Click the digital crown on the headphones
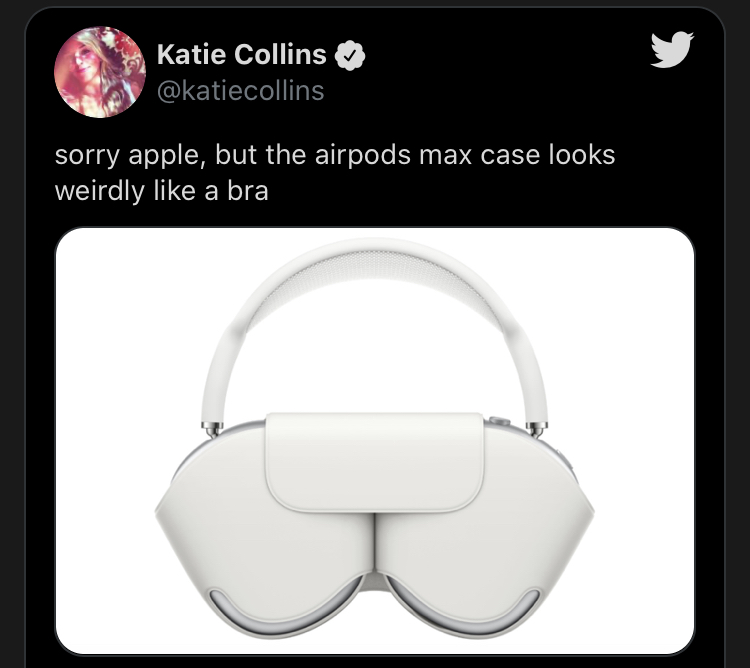 500,421
